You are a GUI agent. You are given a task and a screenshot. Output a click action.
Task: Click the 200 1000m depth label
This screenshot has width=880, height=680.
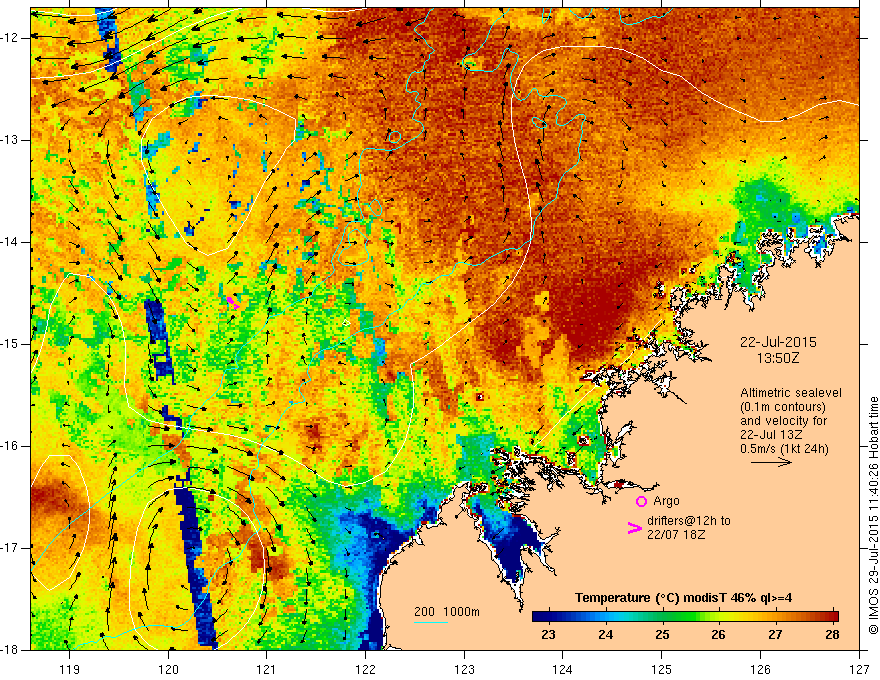click(x=447, y=612)
